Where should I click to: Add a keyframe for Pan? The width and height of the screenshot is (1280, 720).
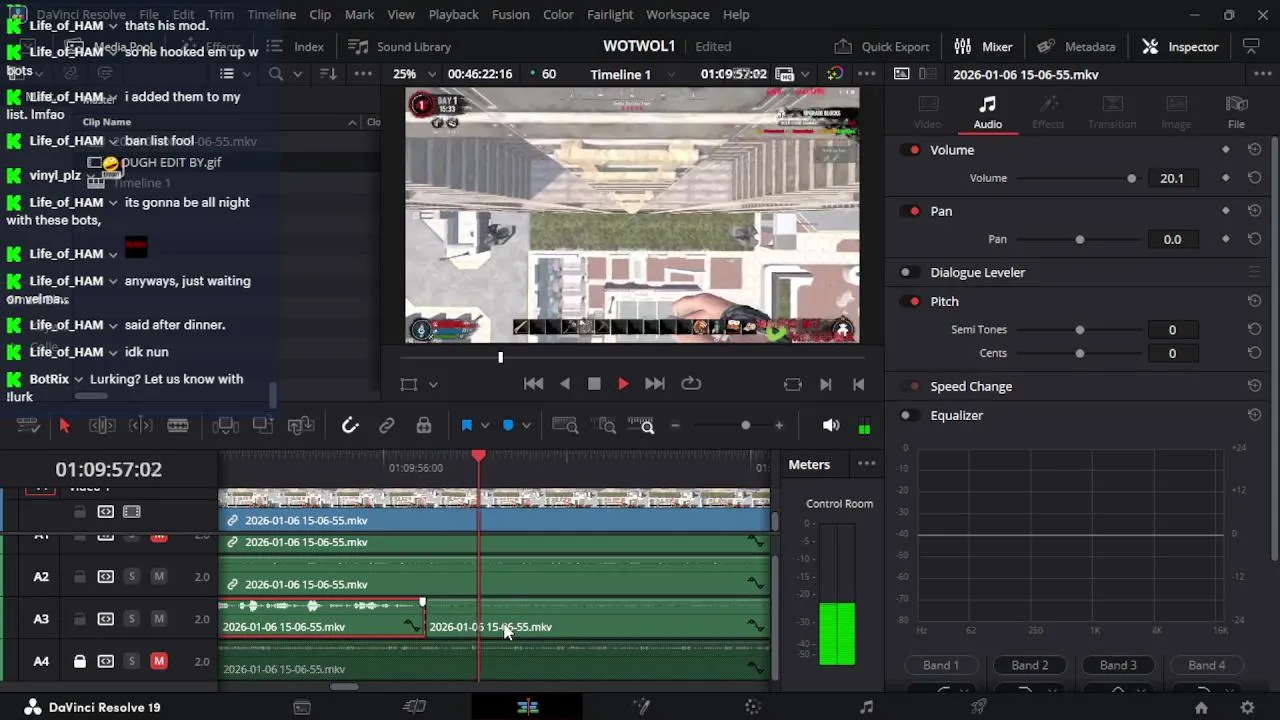click(x=1226, y=239)
